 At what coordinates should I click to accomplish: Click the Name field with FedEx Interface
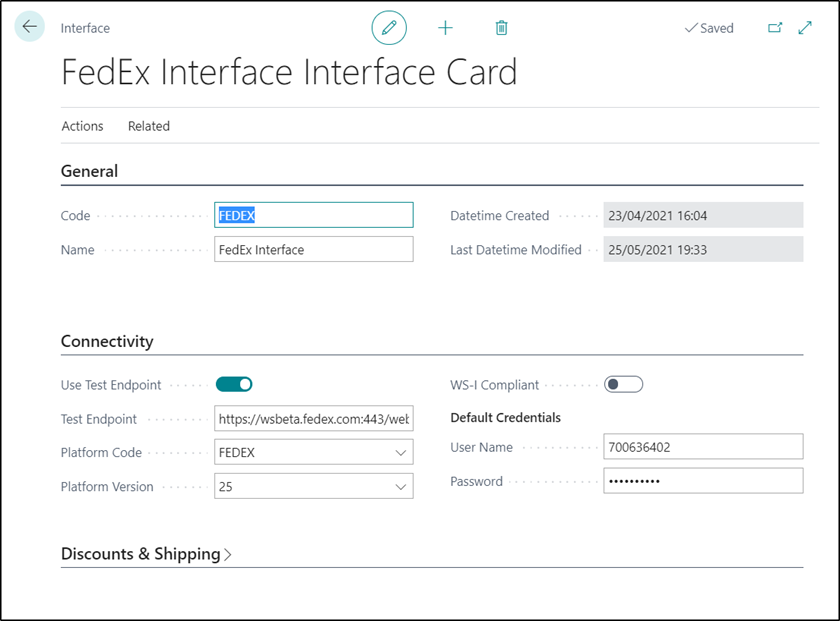point(314,250)
